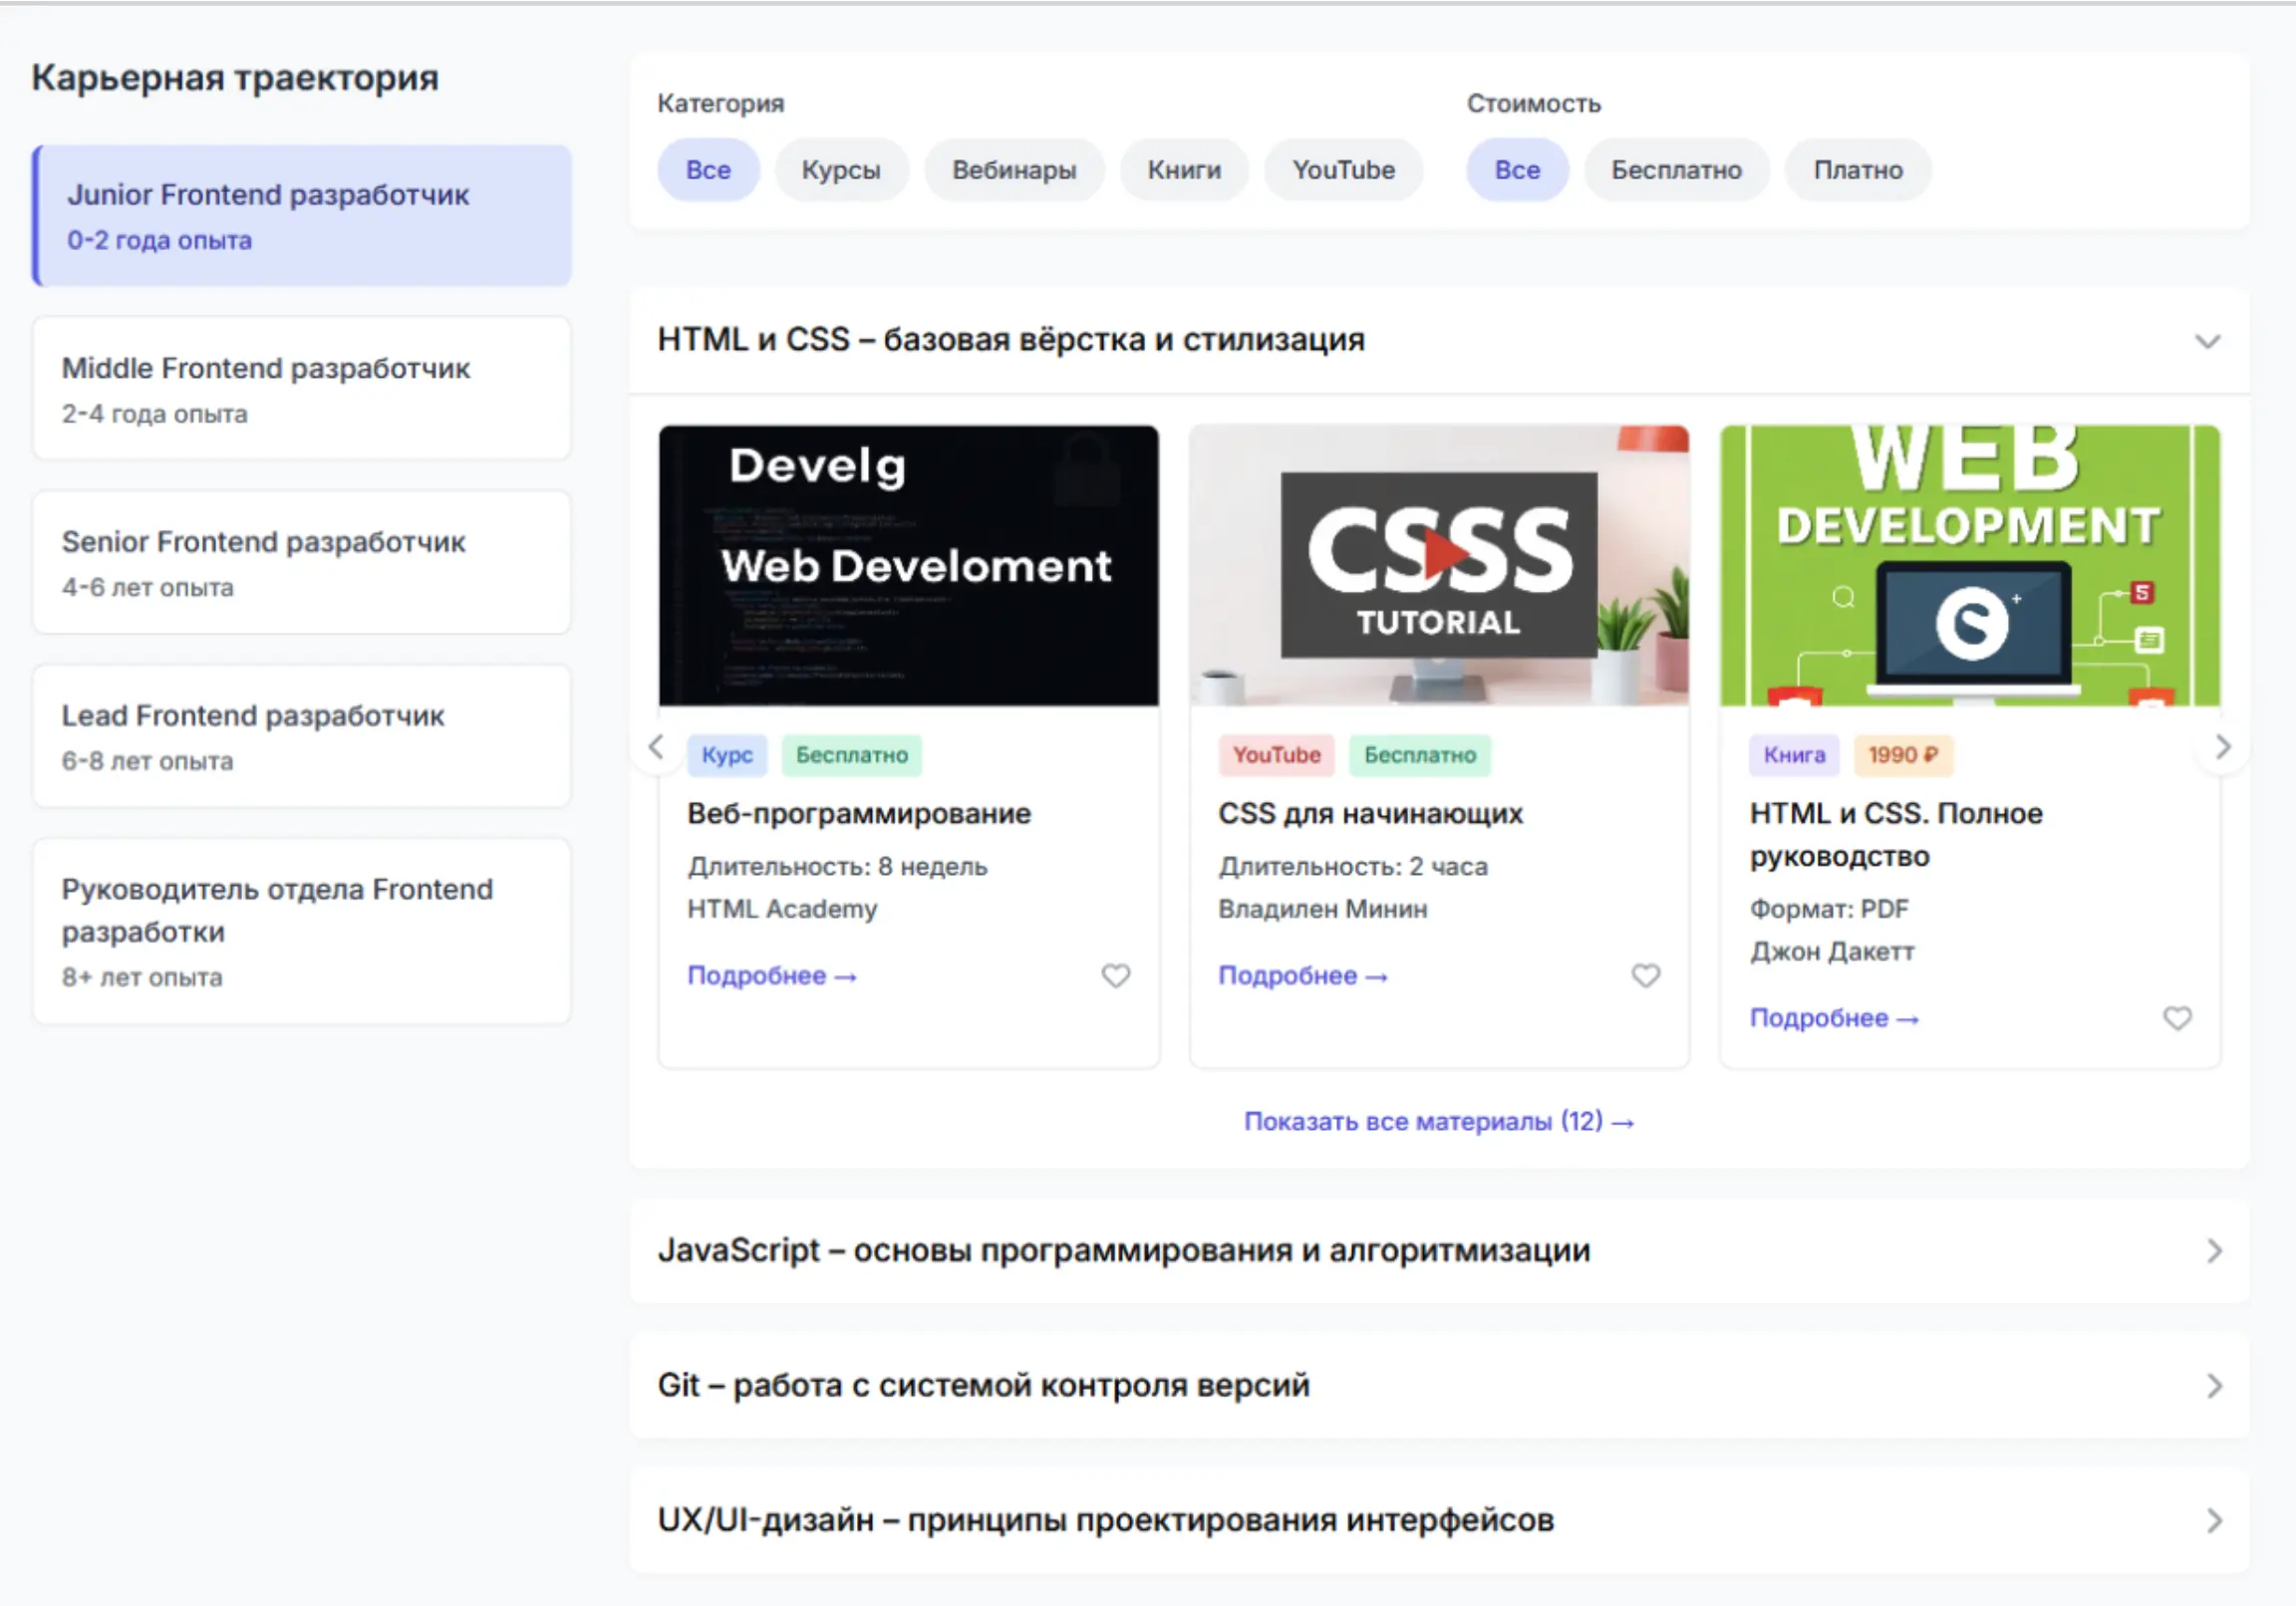The image size is (2296, 1606).
Task: Click the Джон Дакетт author text
Action: [x=1832, y=952]
